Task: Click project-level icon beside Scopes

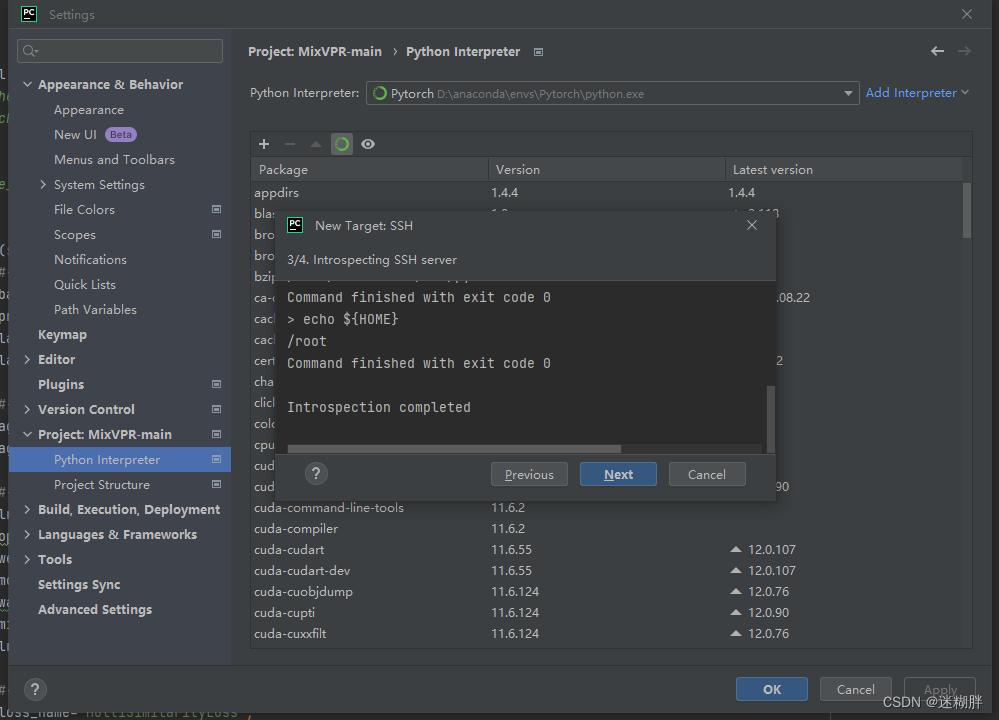Action: [217, 234]
